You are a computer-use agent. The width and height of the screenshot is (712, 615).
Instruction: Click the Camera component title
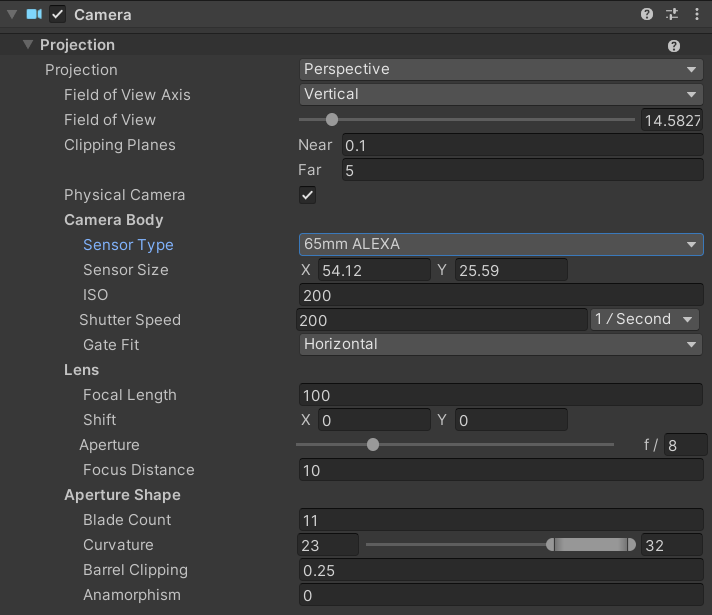(103, 15)
